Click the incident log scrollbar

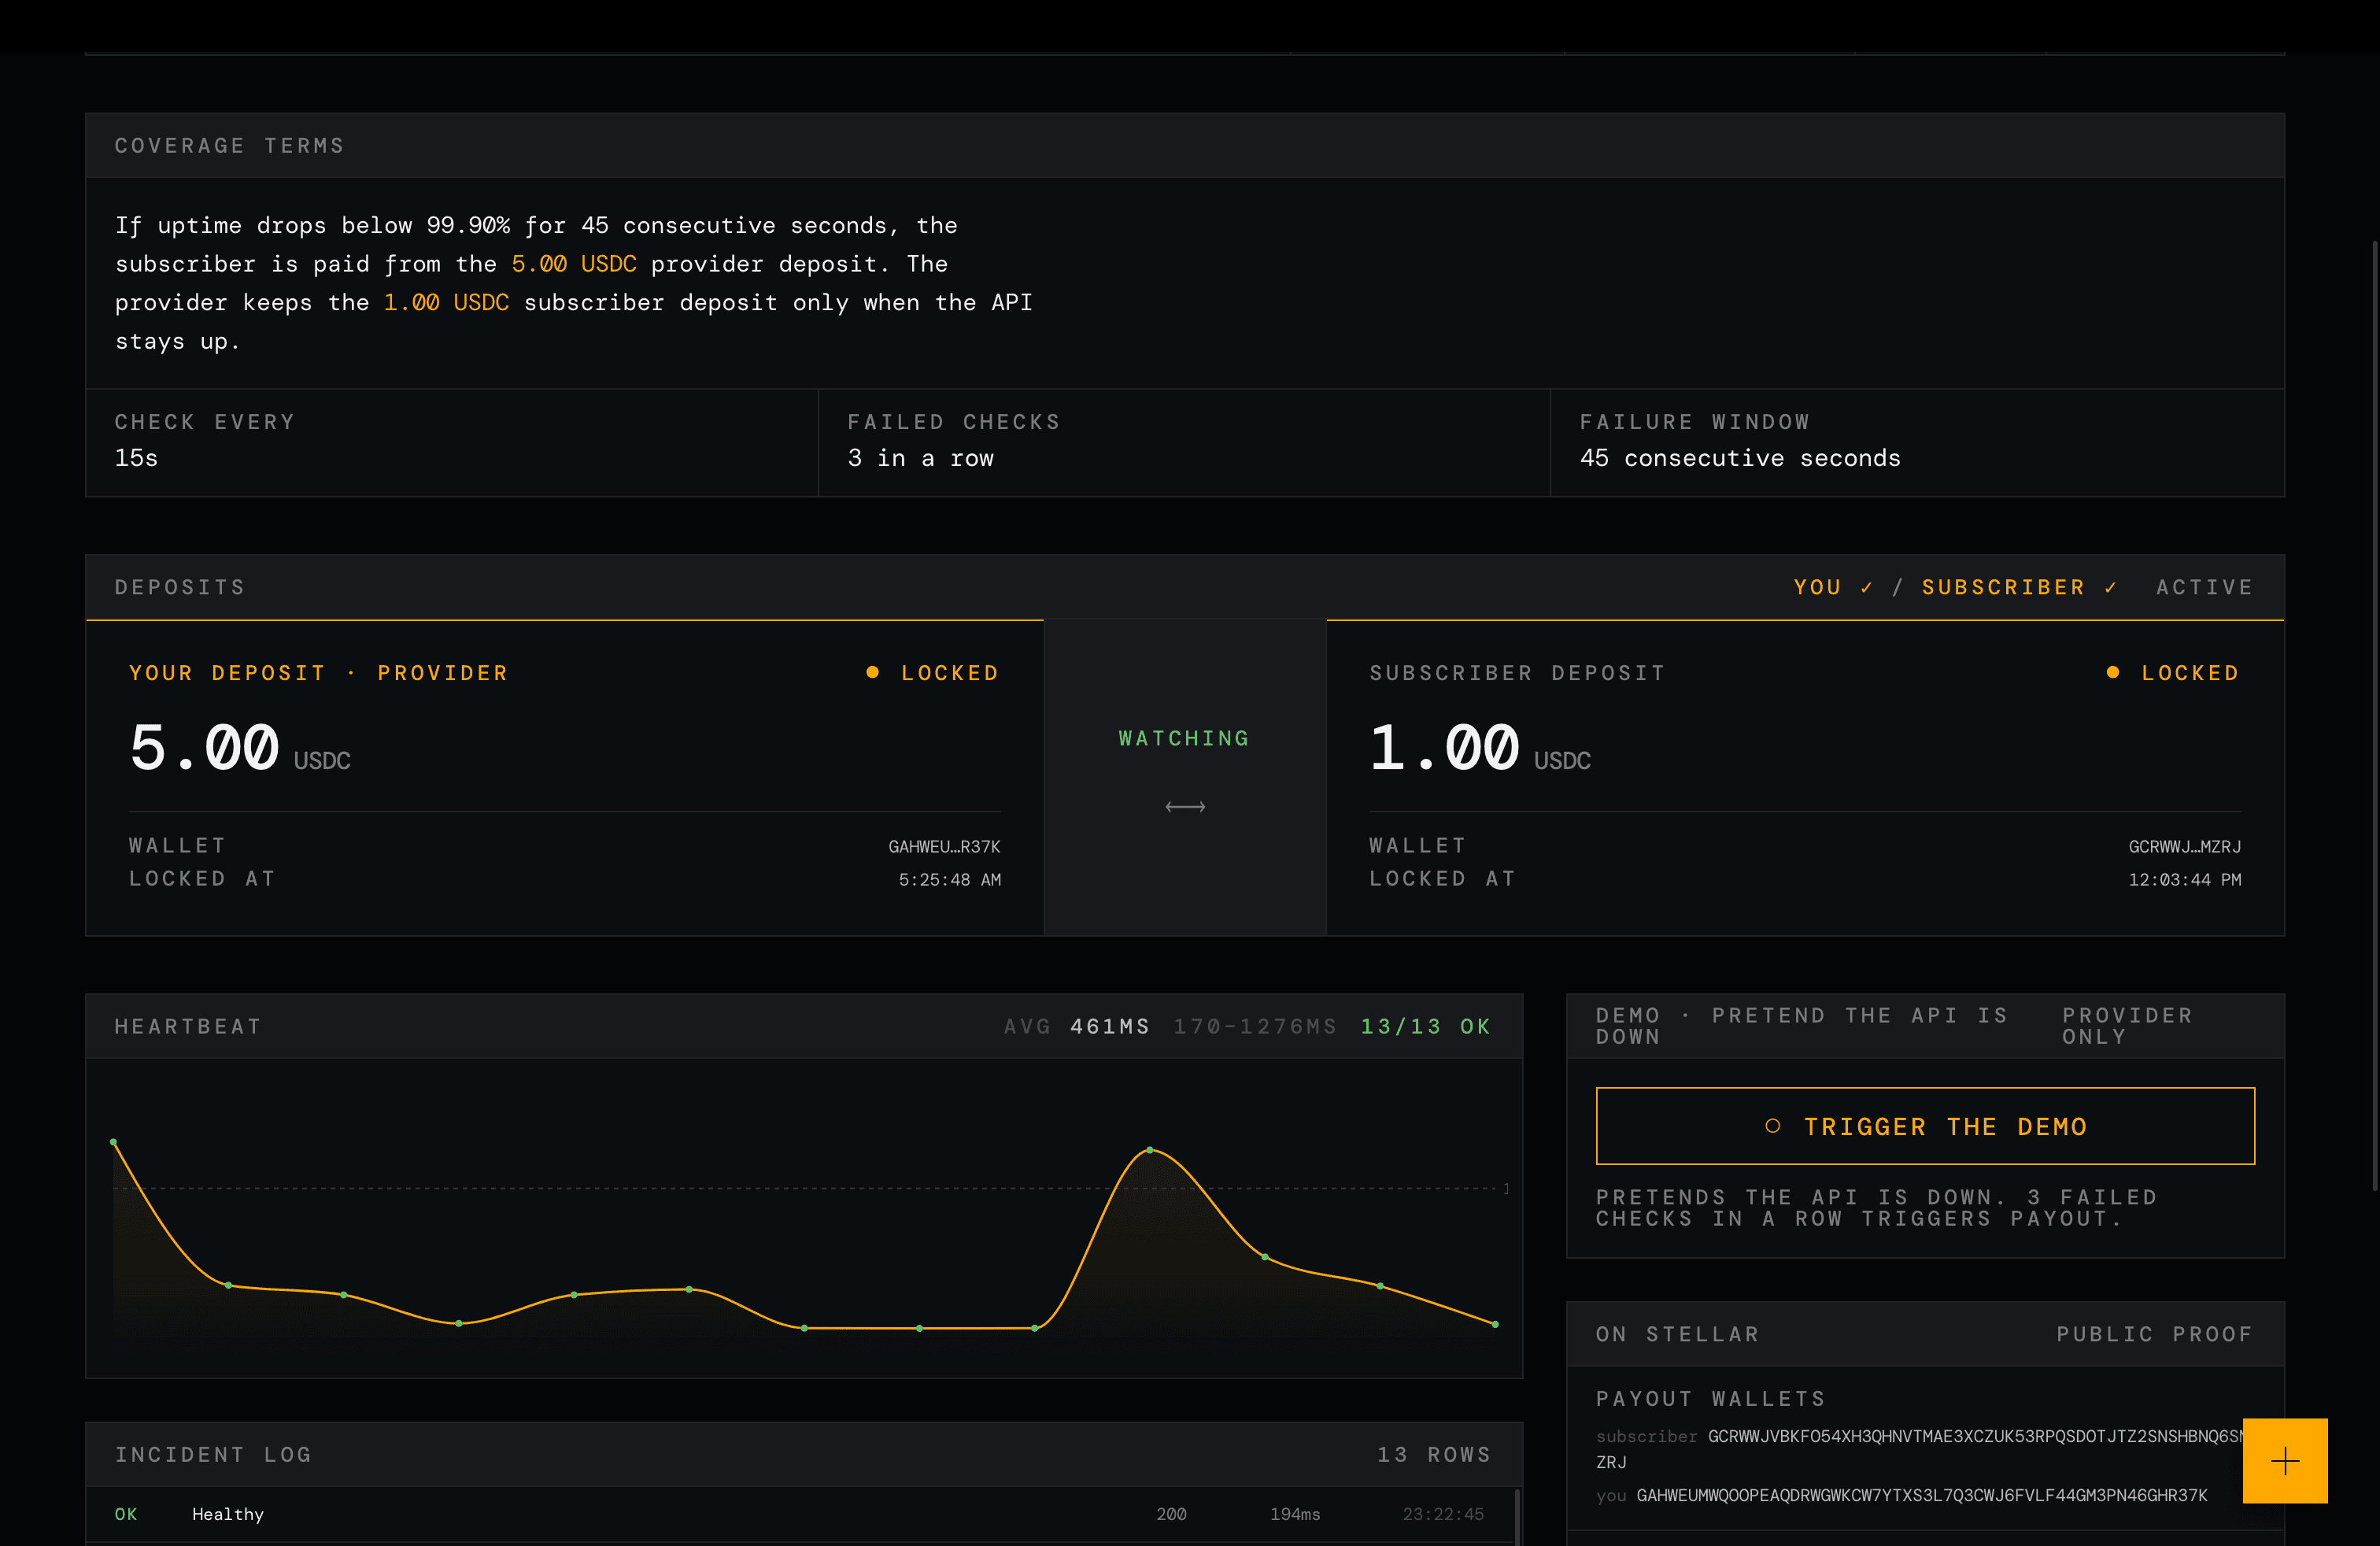point(1518,1517)
